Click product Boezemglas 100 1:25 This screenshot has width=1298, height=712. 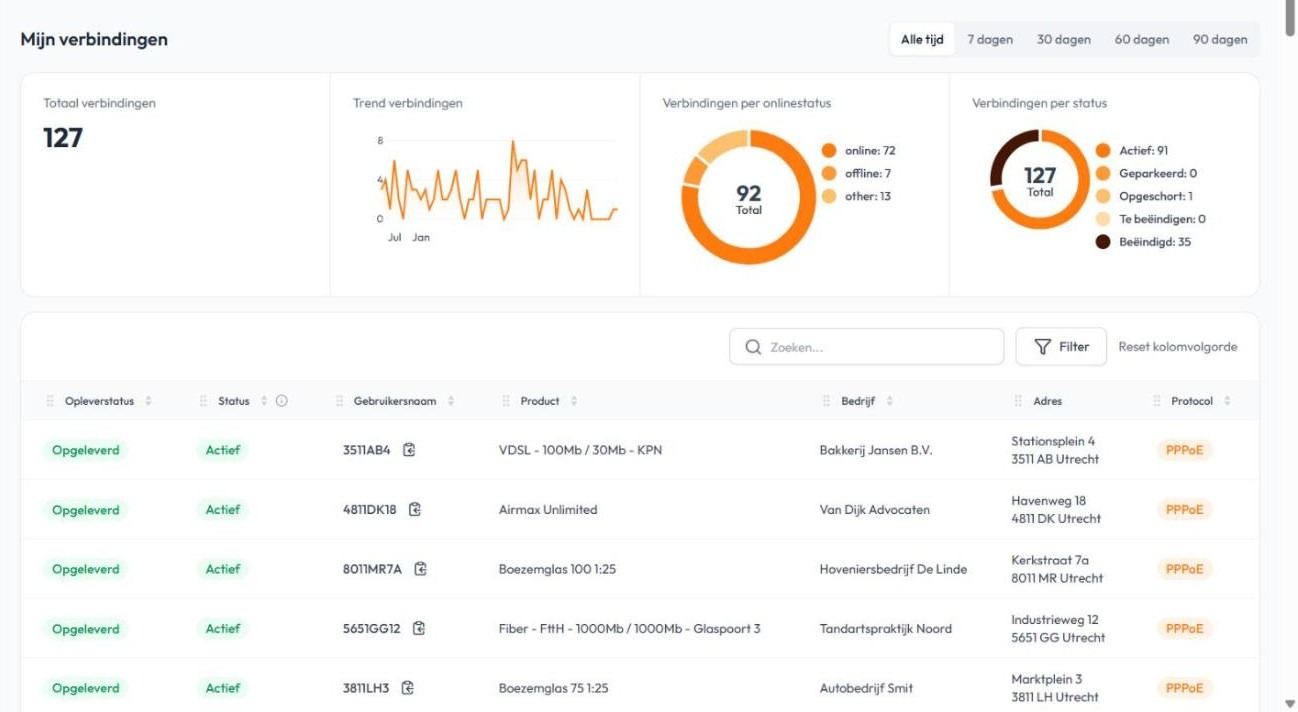[x=557, y=569]
